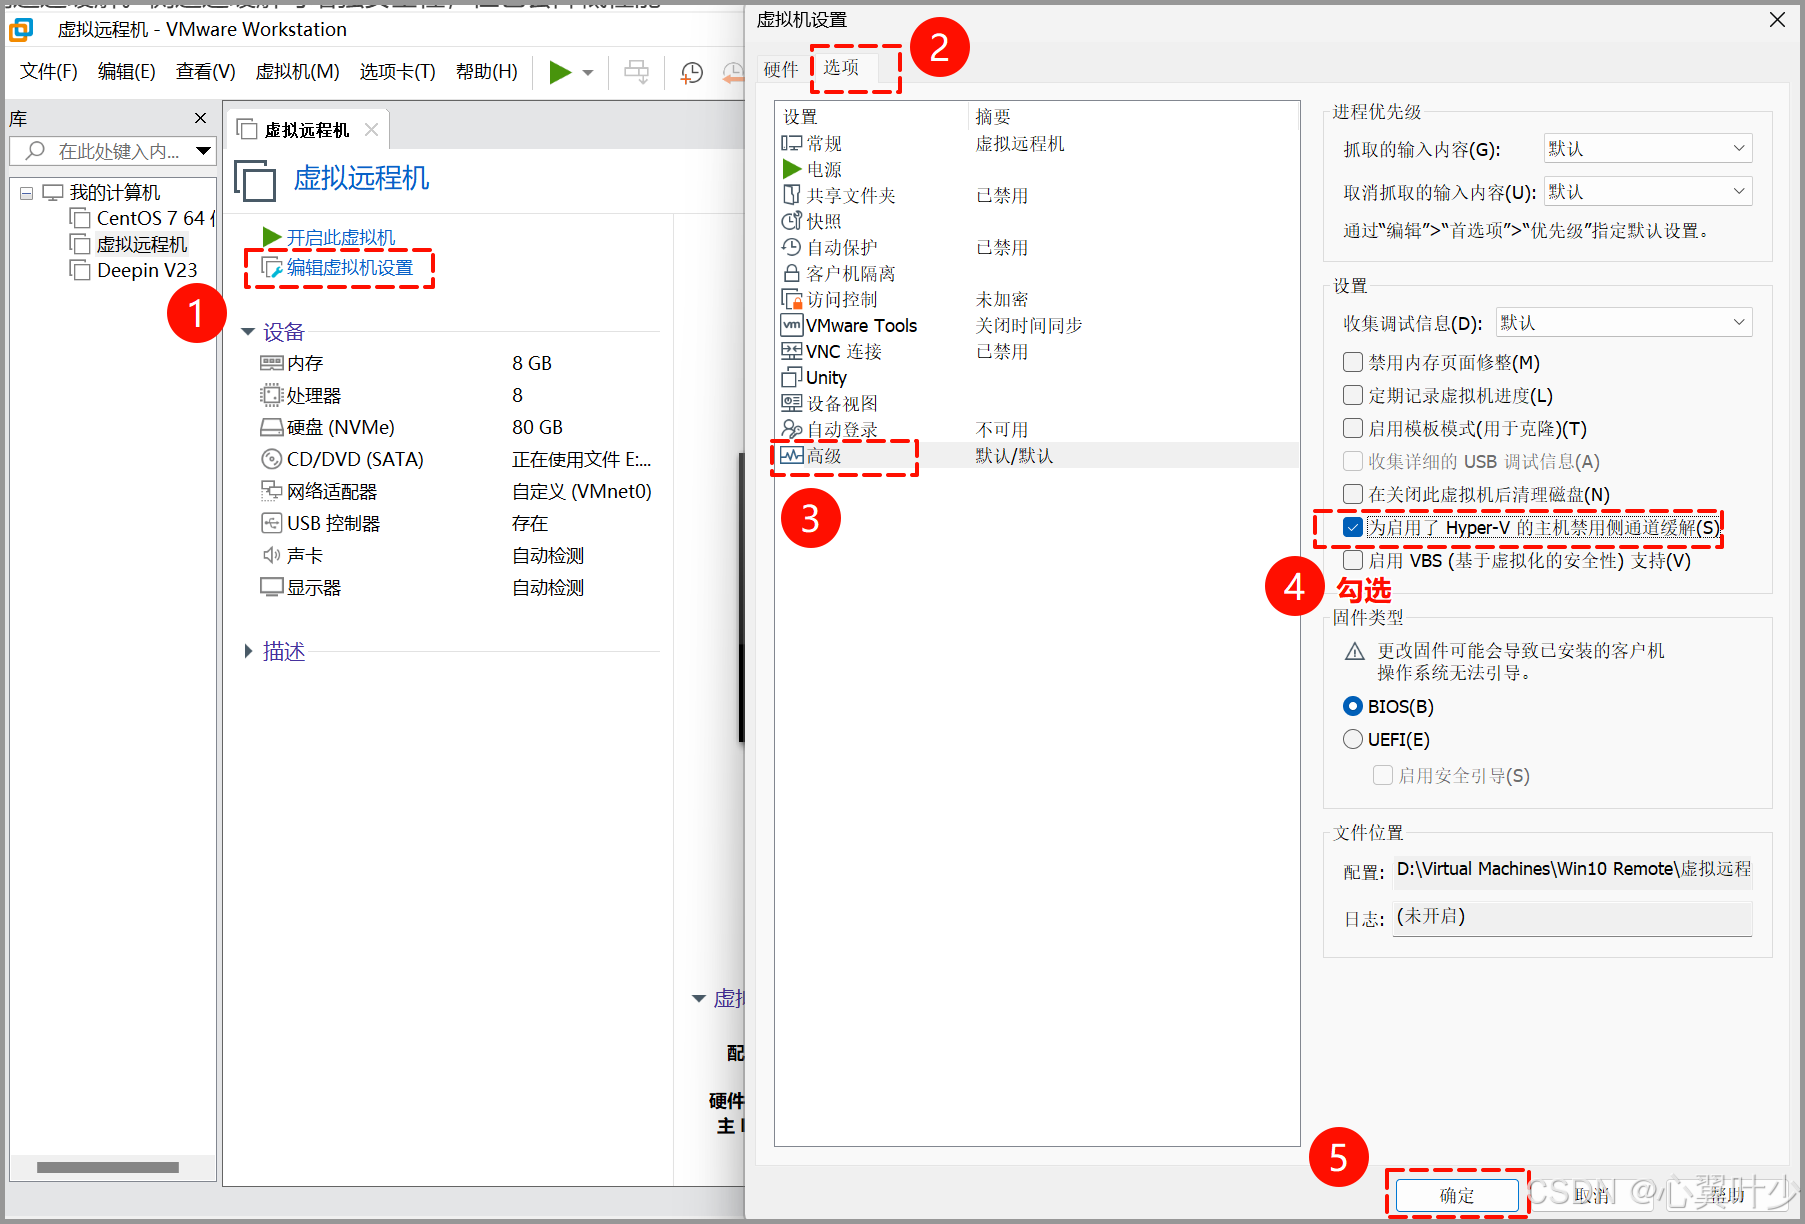Check 启用模板模式(用于克隆) checkbox

coord(1353,428)
